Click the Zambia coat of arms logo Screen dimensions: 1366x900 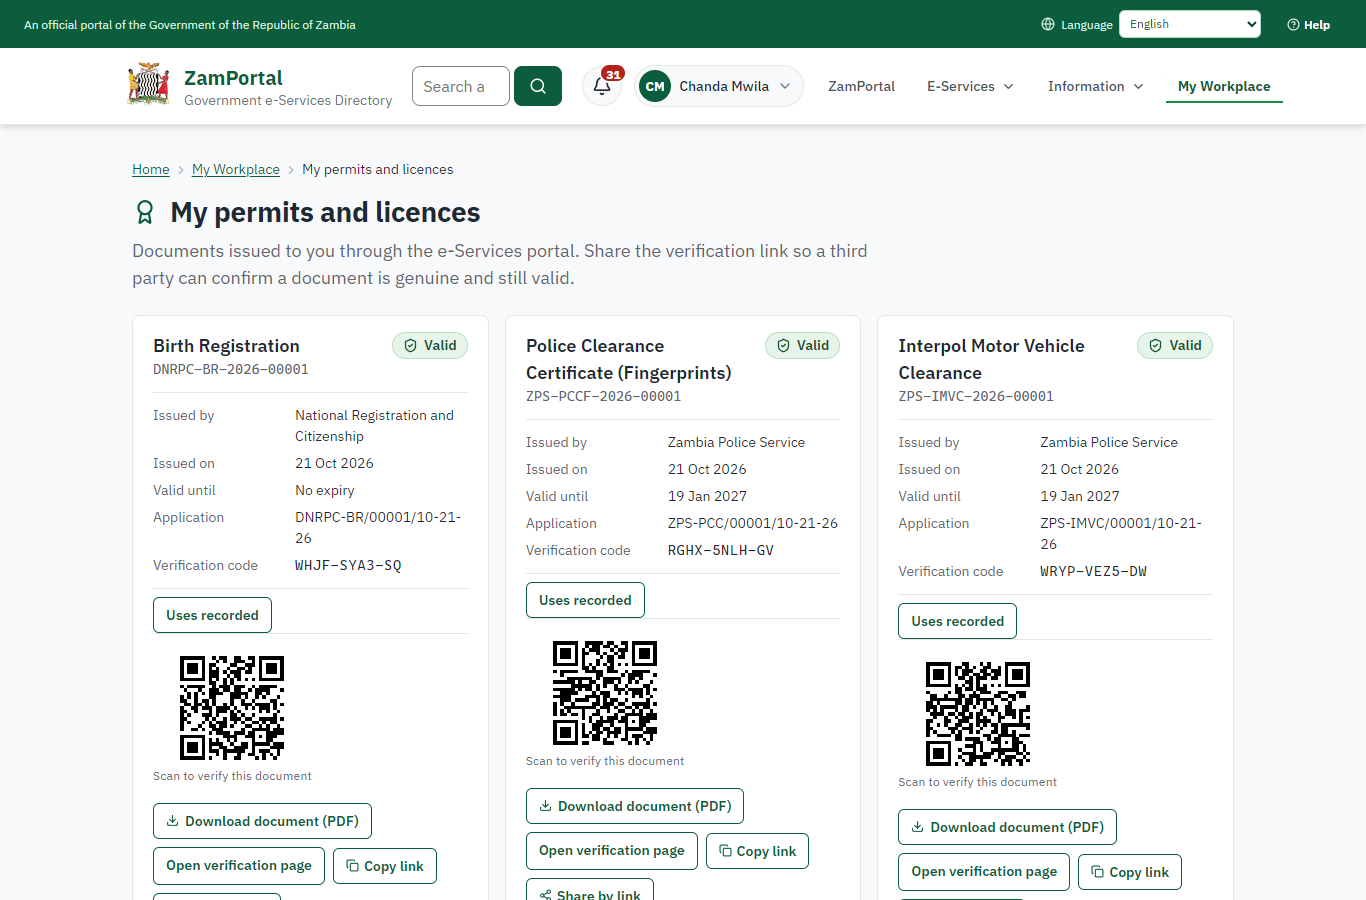click(x=148, y=85)
